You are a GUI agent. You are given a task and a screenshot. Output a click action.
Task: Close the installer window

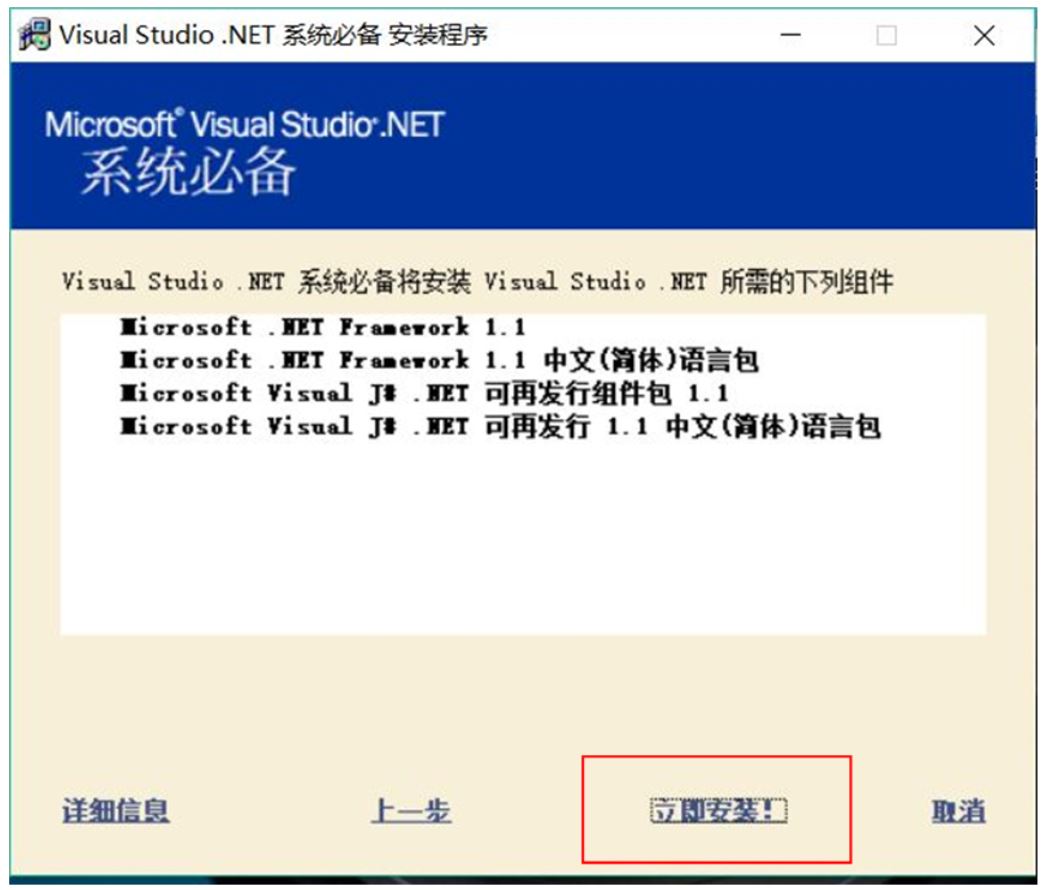pos(985,35)
